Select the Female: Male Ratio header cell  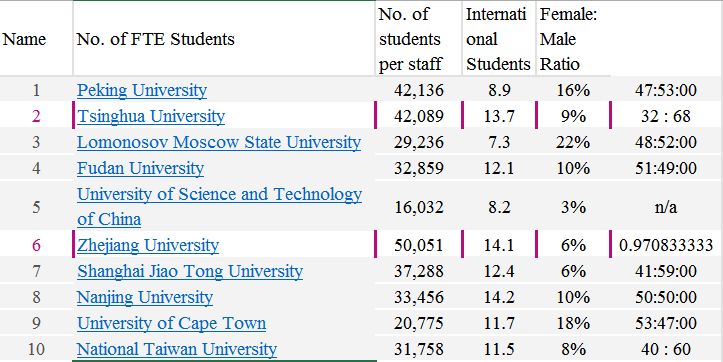coord(573,39)
